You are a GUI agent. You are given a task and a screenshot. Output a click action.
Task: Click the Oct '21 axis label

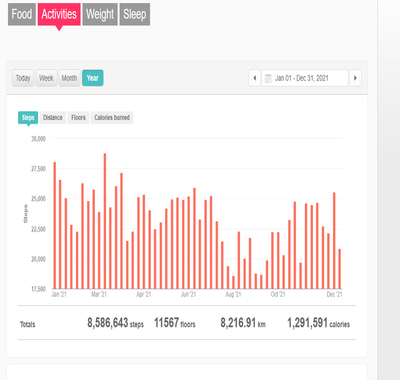(x=278, y=294)
